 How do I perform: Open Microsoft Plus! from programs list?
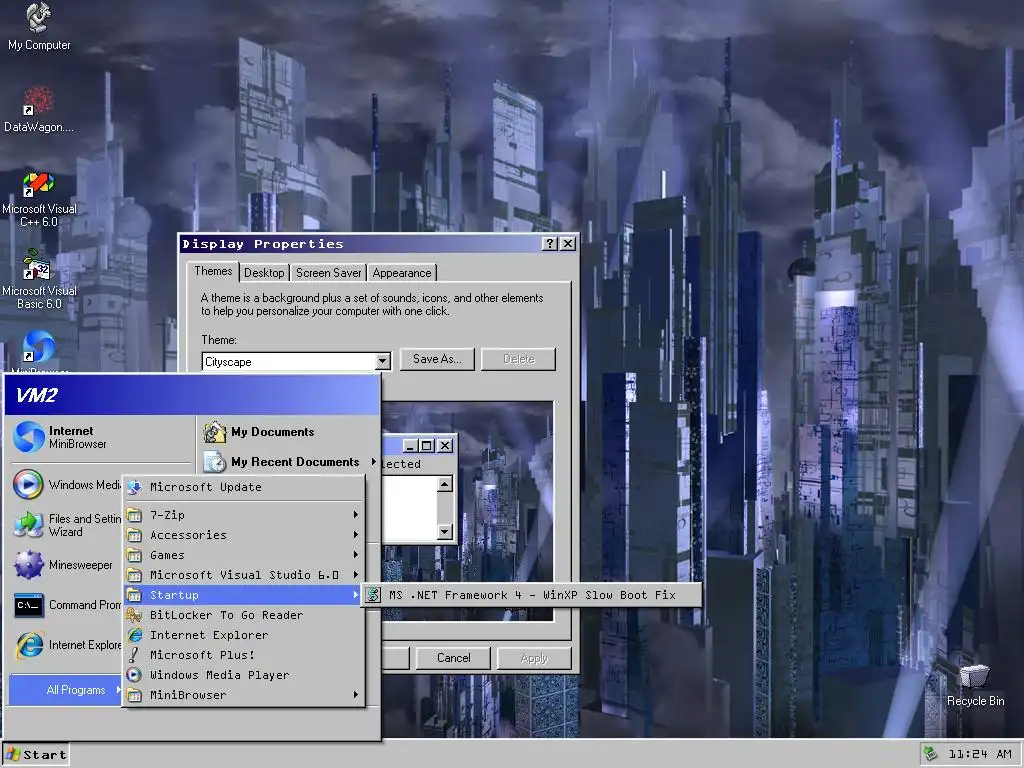click(x=244, y=655)
